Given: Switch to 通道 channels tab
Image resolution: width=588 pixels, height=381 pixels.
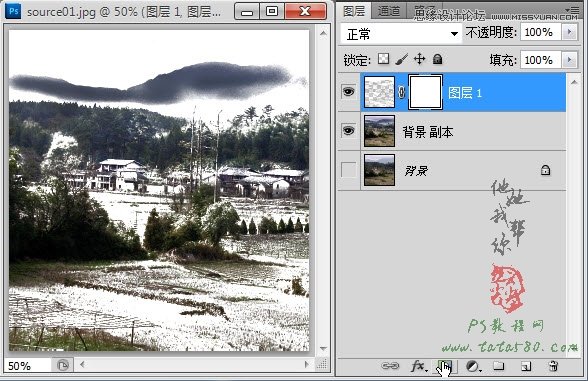Looking at the screenshot, I should click(389, 10).
